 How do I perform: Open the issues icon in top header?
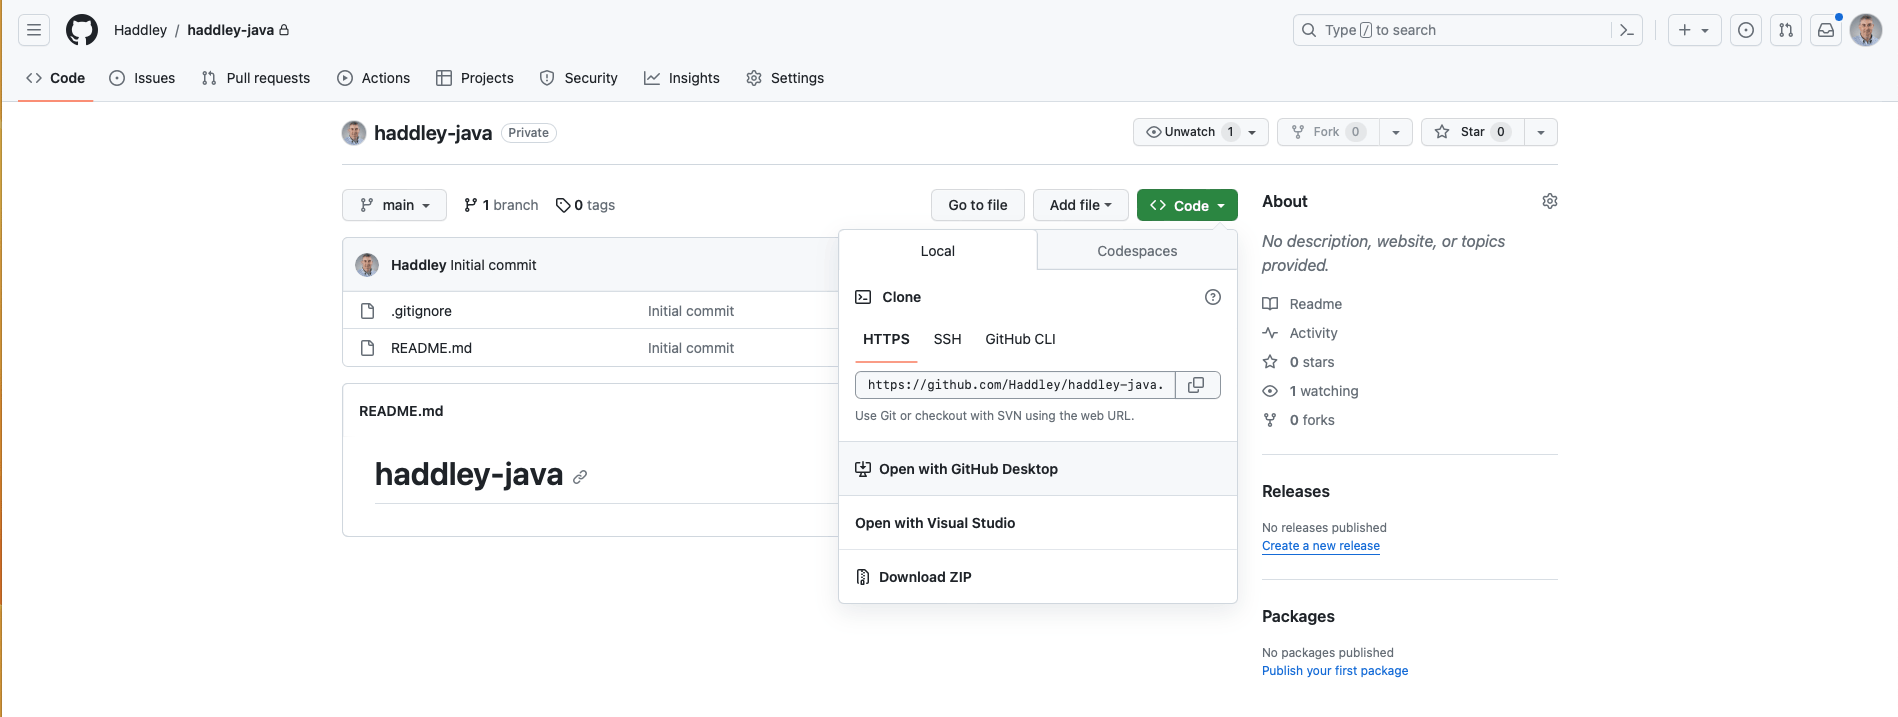[1746, 30]
